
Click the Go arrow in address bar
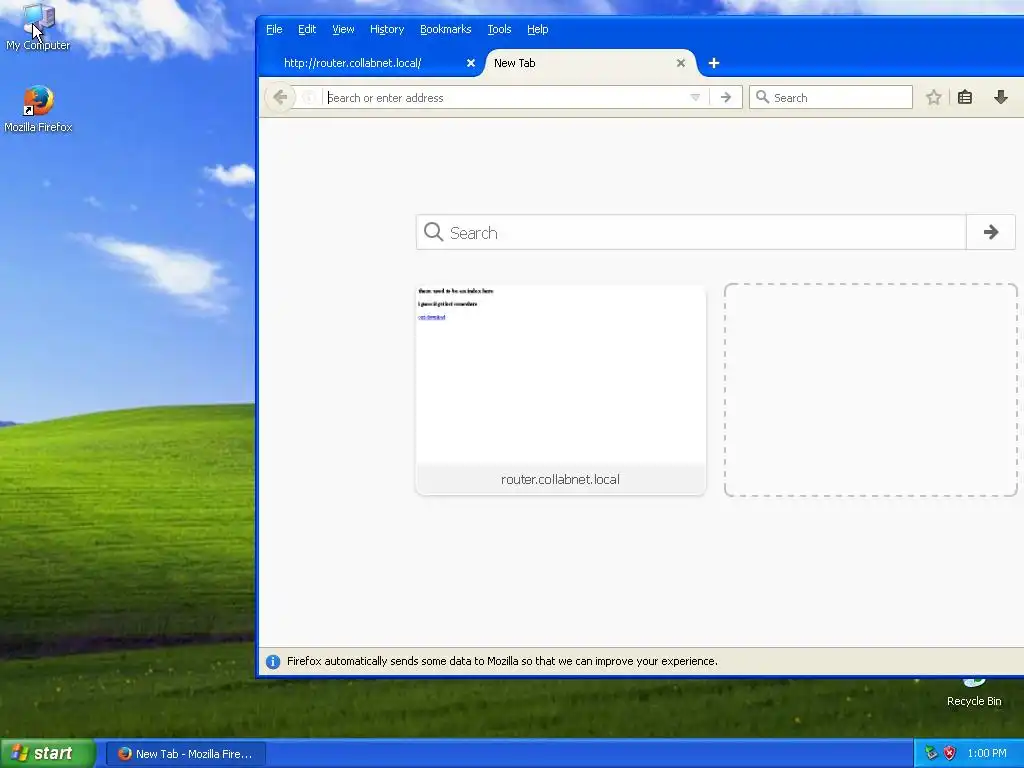coord(726,98)
